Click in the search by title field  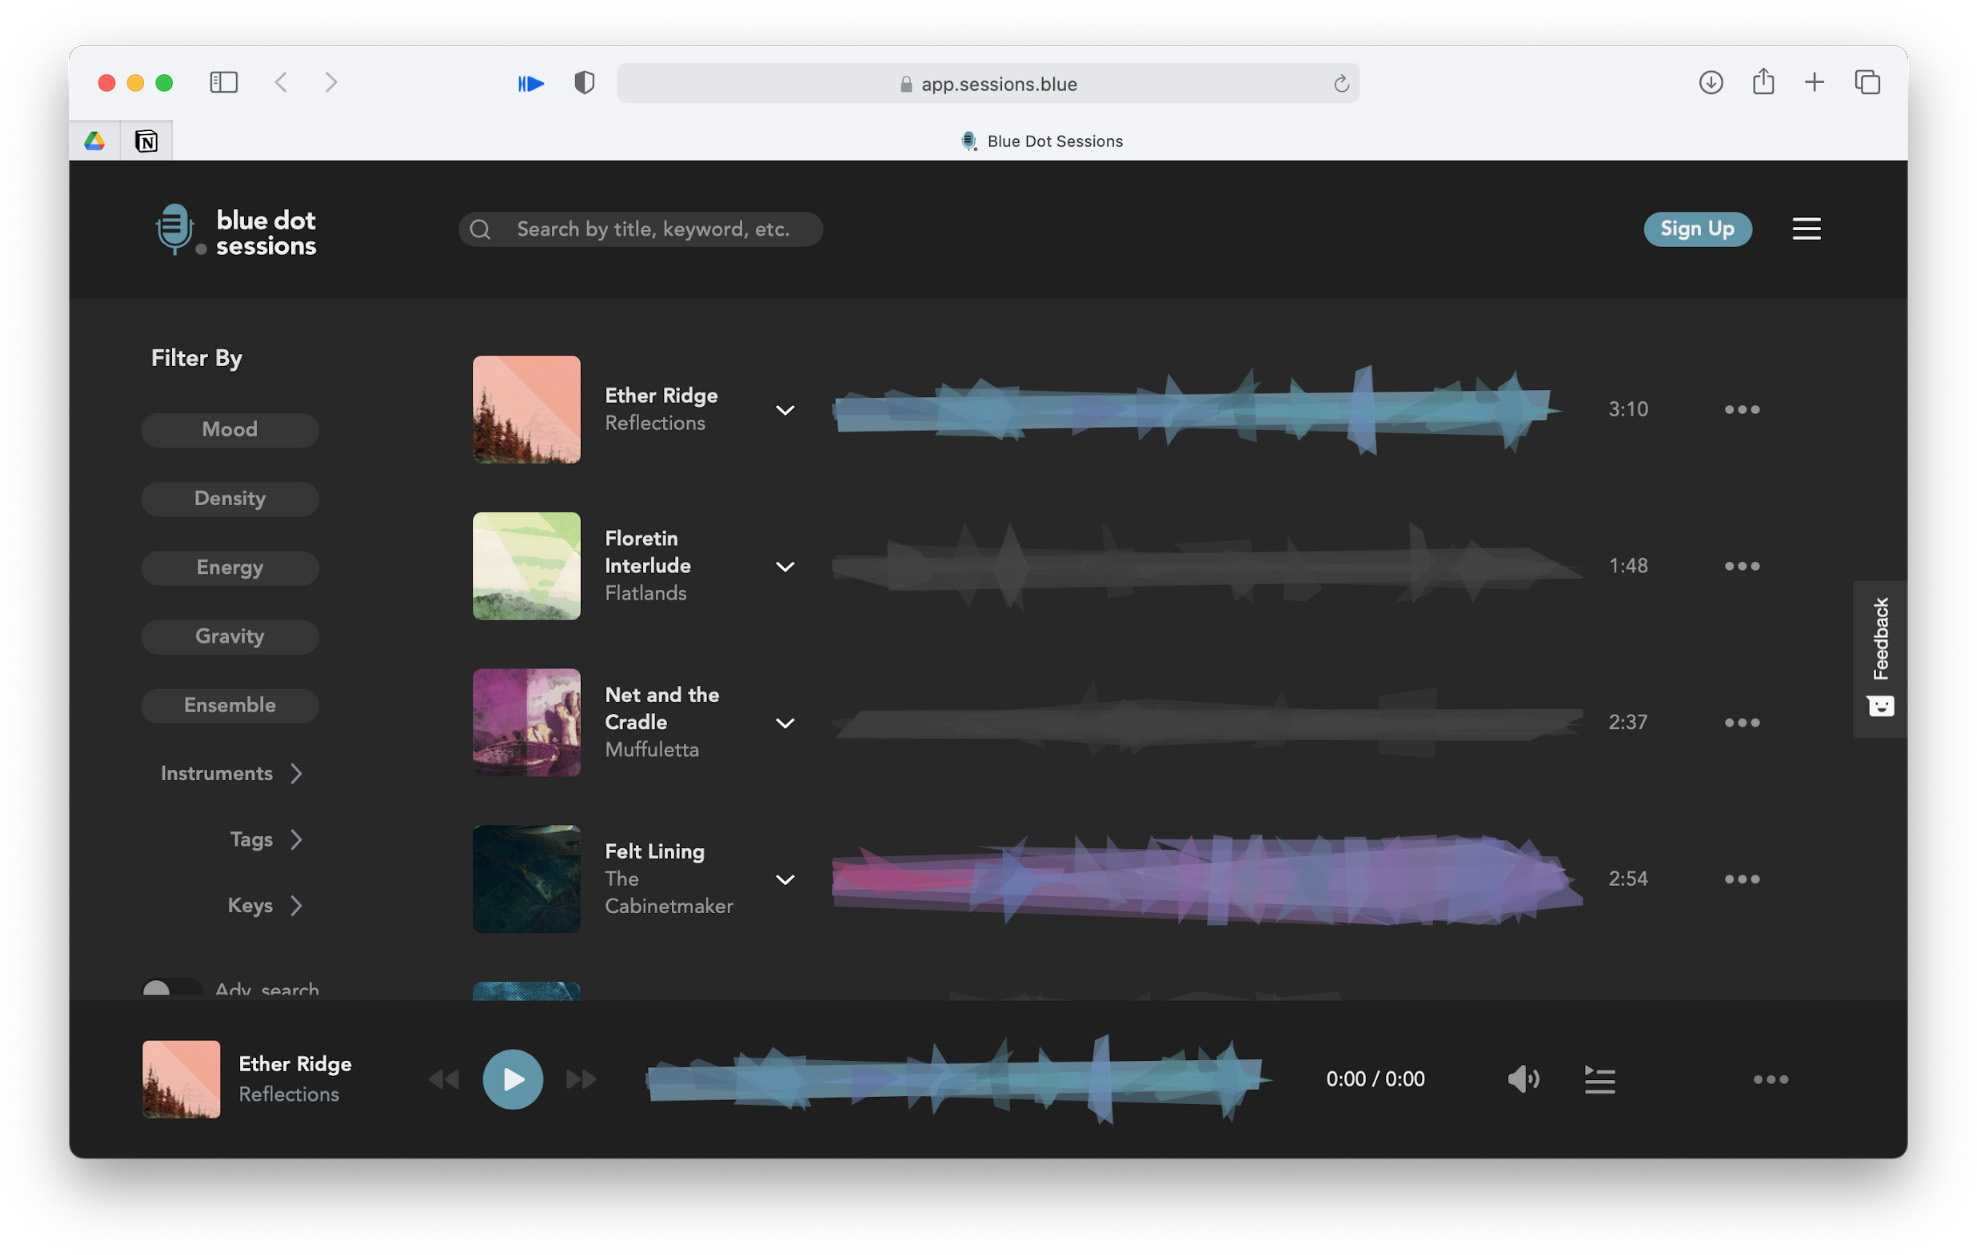click(640, 229)
